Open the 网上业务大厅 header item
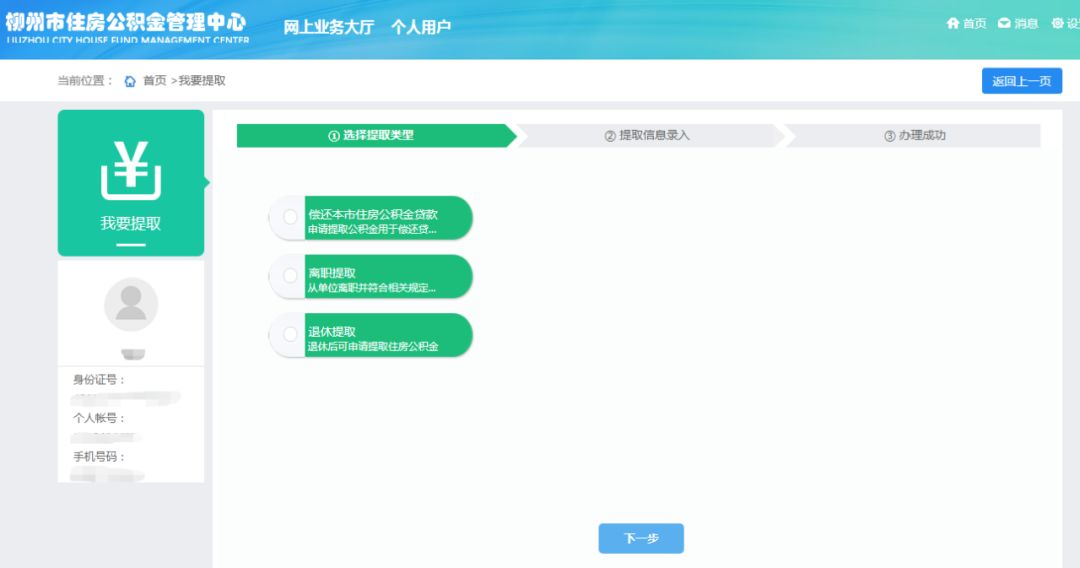 point(329,27)
